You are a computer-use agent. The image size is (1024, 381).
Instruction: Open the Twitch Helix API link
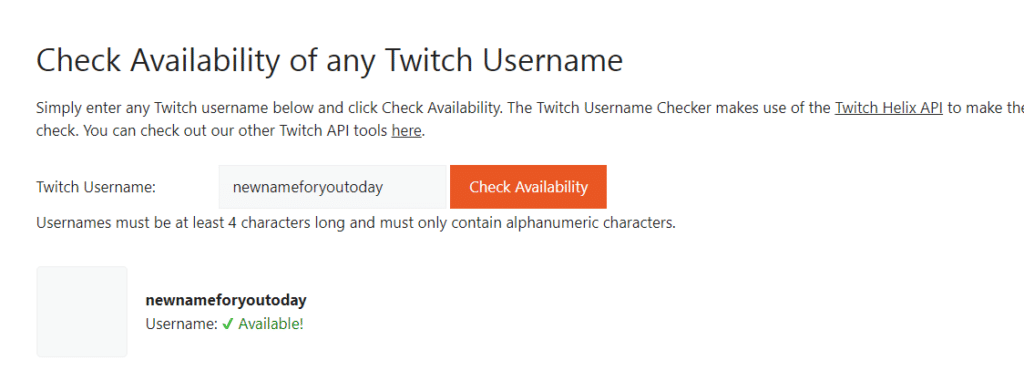[888, 108]
